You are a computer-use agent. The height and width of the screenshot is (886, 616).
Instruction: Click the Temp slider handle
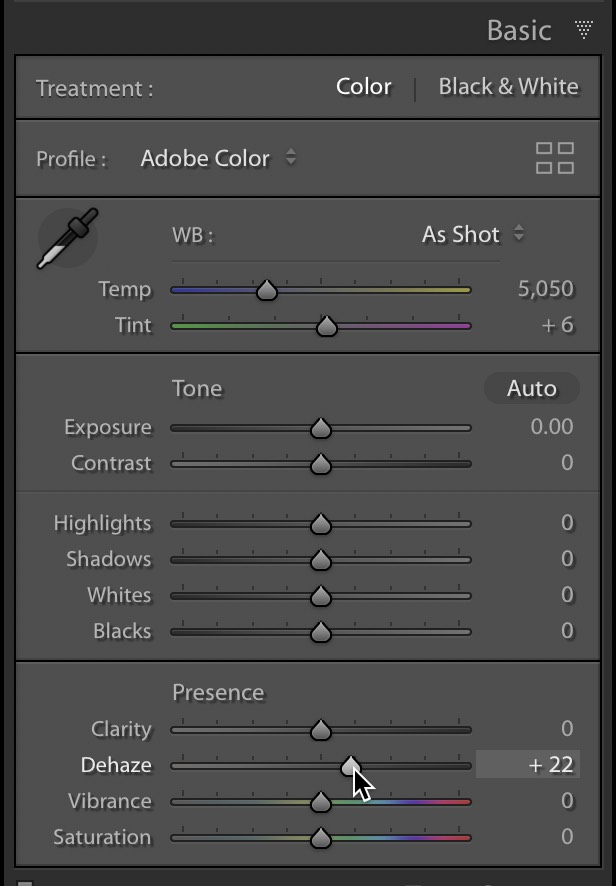click(x=266, y=290)
